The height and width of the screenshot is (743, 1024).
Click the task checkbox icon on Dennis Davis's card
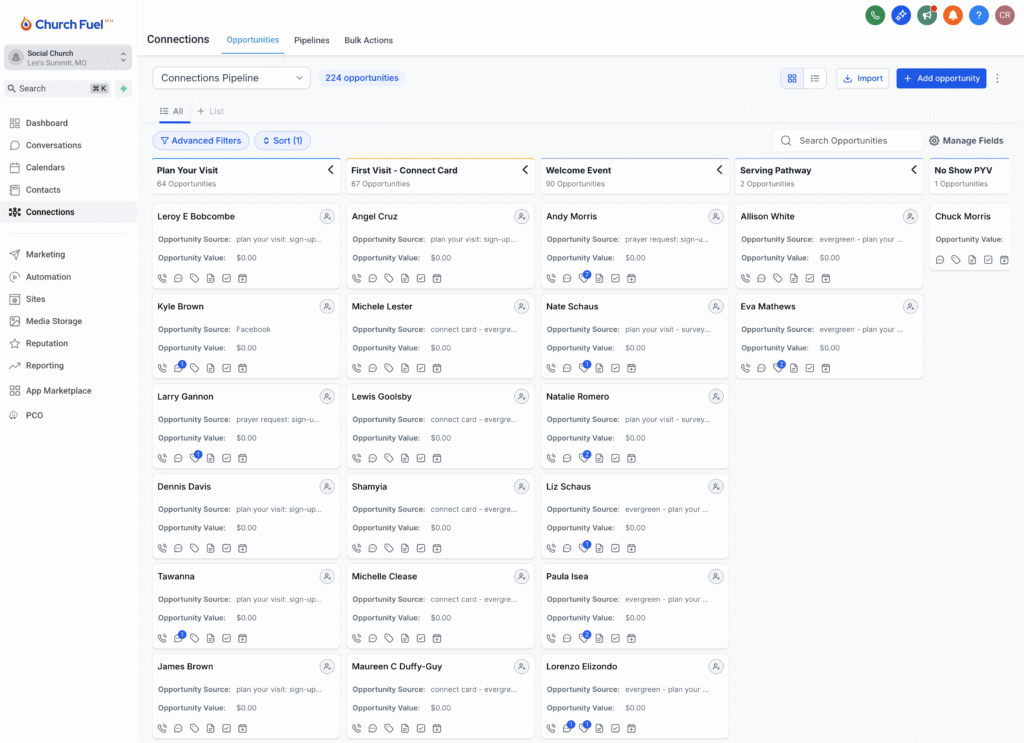click(226, 548)
